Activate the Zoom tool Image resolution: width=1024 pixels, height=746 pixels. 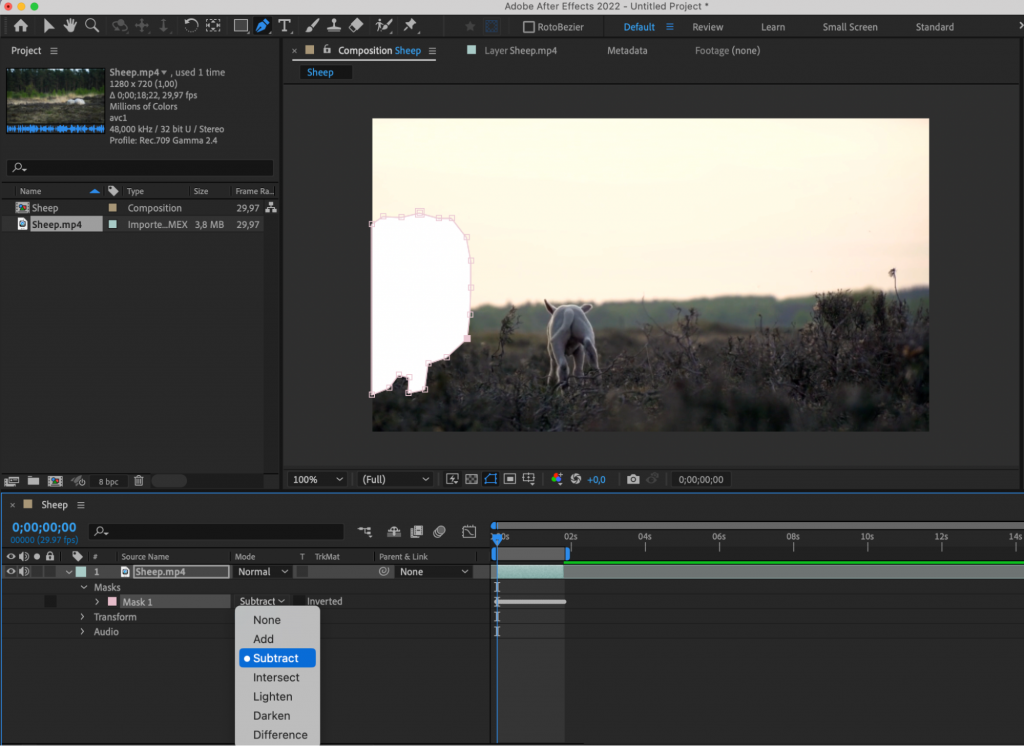tap(92, 26)
